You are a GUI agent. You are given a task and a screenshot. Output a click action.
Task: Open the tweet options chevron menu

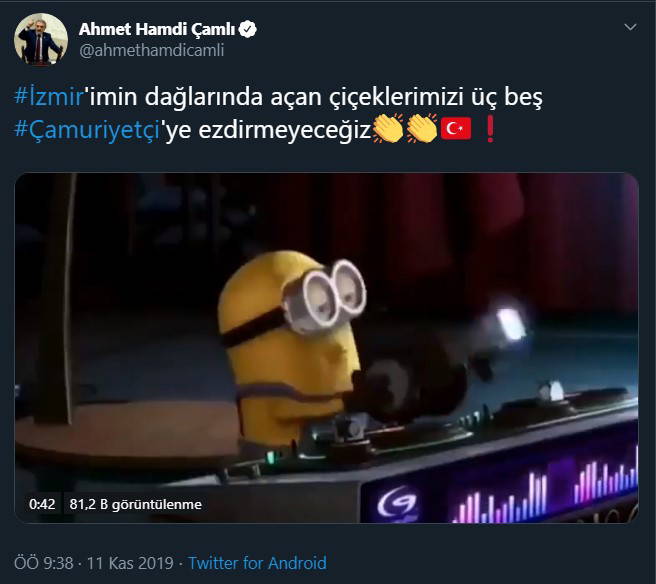pyautogui.click(x=630, y=28)
